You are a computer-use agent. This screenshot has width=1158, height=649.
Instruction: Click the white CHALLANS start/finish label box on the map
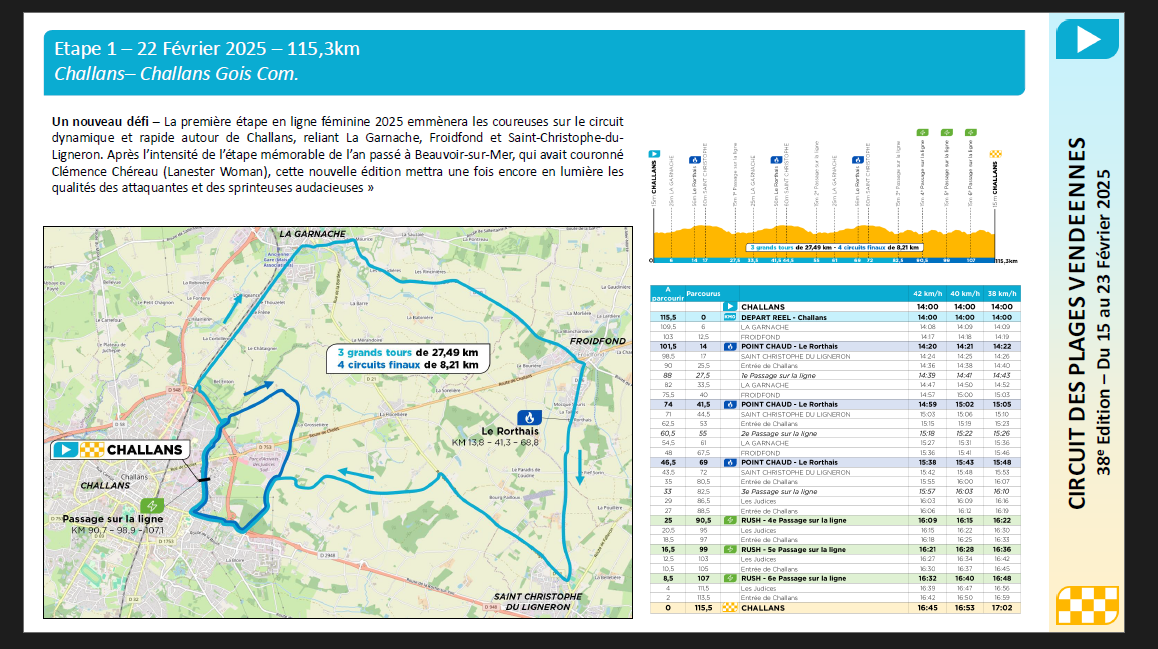click(120, 450)
